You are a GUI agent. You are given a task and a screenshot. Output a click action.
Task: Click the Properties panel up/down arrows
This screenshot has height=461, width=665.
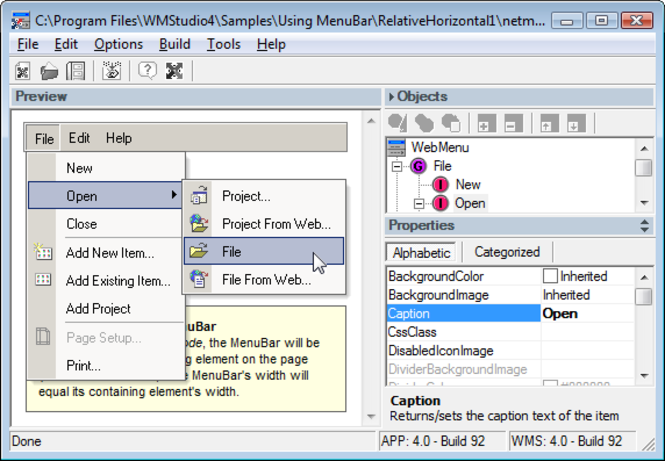click(645, 226)
